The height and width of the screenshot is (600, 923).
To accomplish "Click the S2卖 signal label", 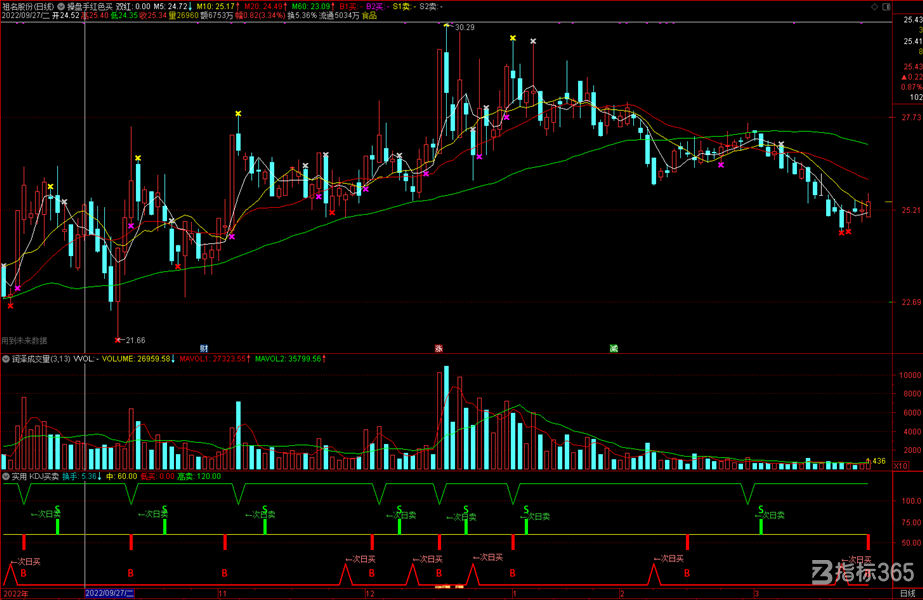I will coord(429,6).
